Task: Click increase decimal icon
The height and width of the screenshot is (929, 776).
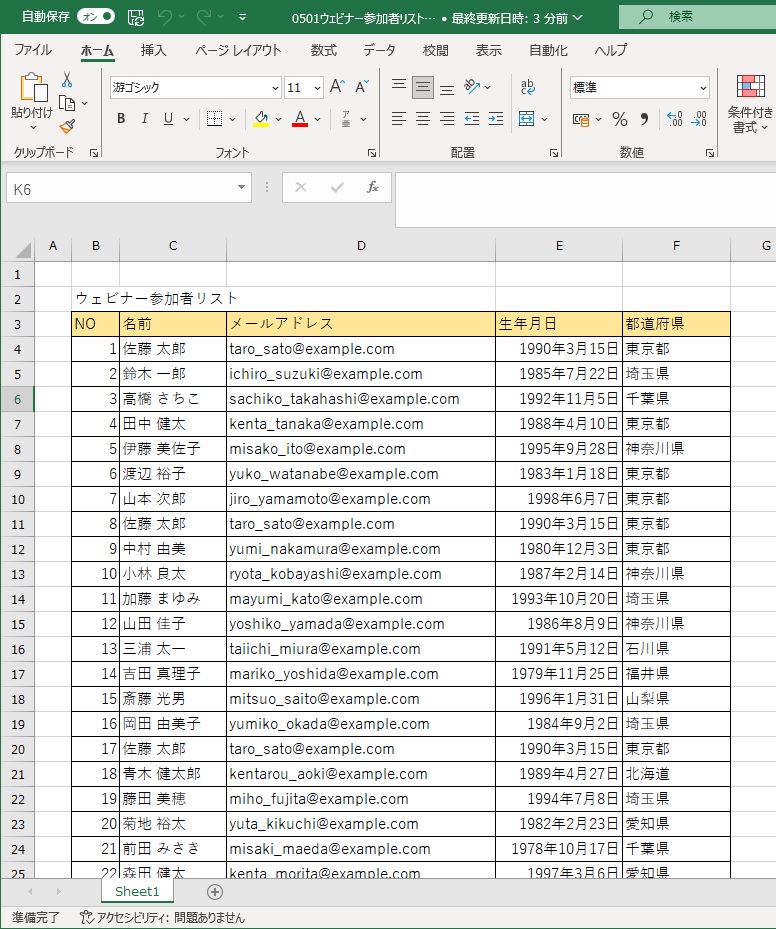Action: coord(675,119)
